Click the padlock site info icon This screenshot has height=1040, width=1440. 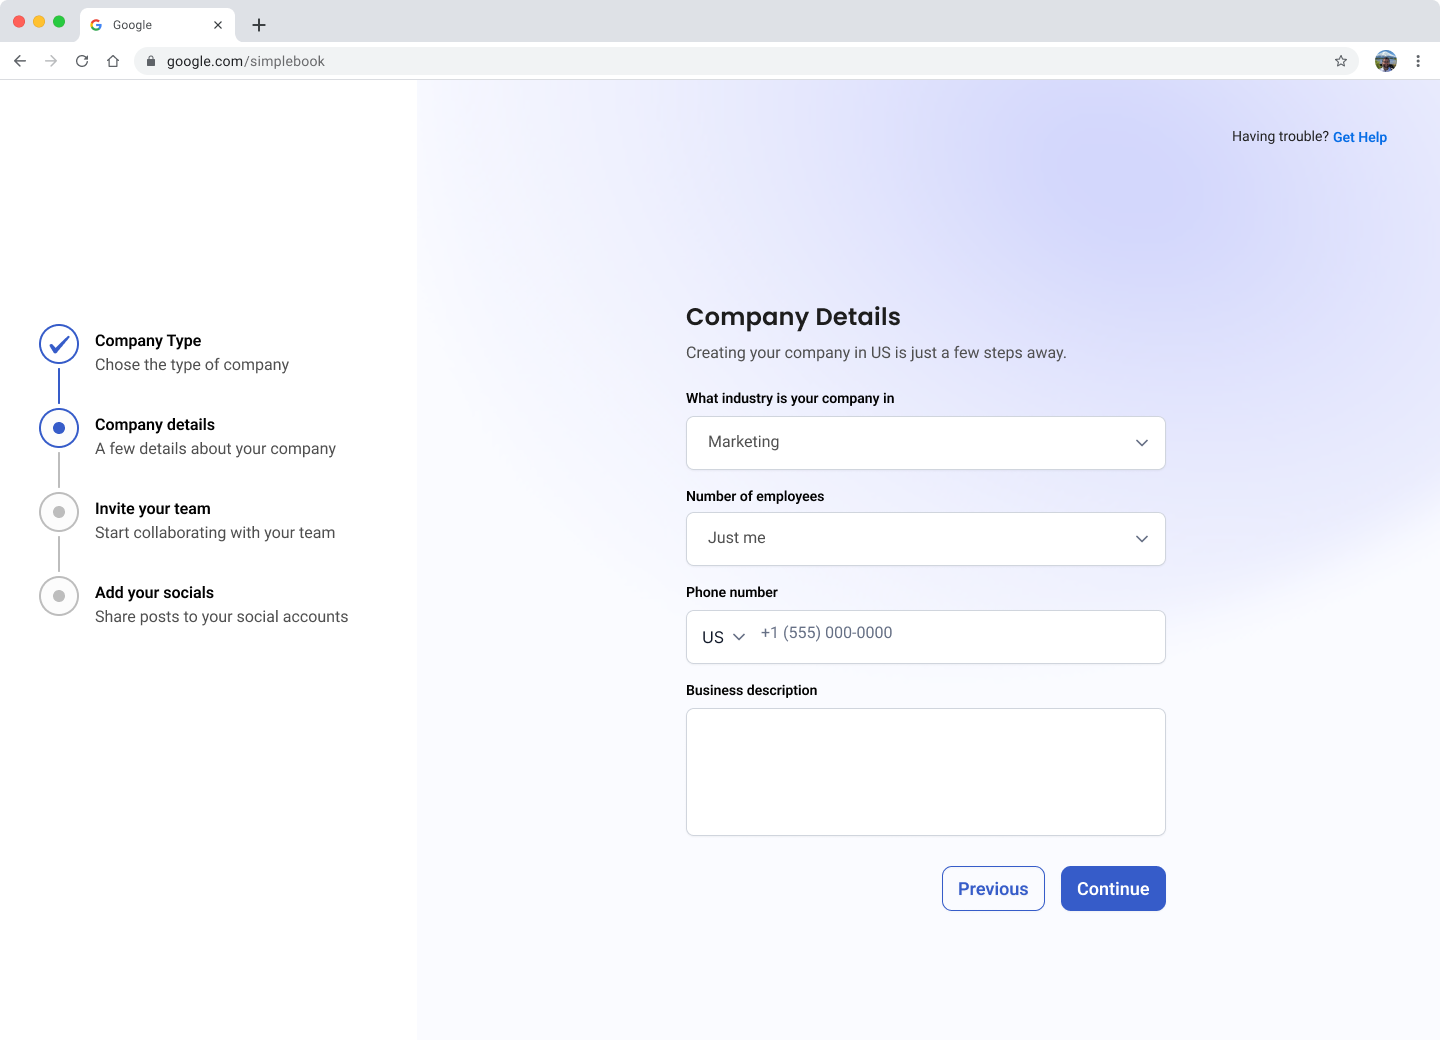151,61
